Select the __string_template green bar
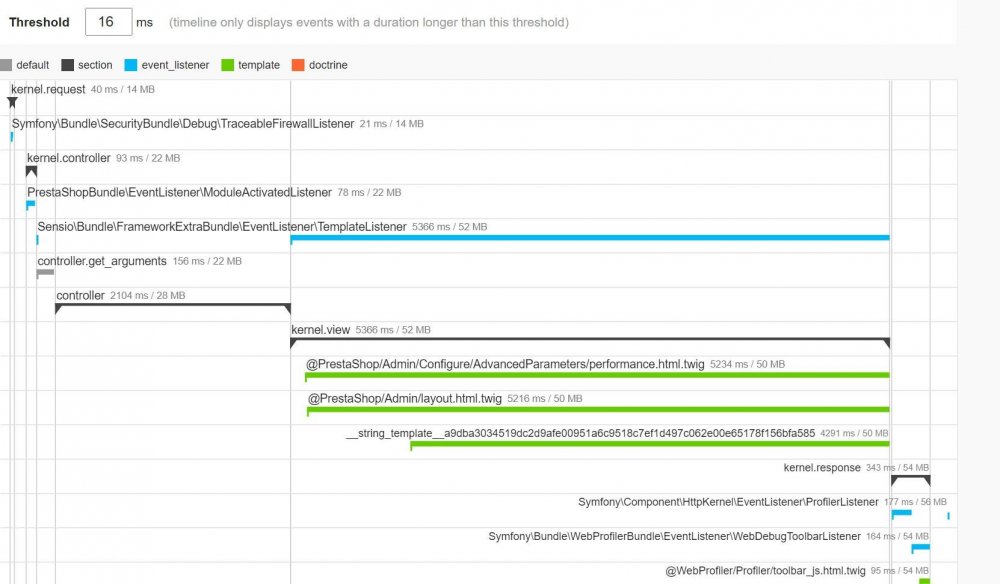The image size is (1000, 584). (650, 444)
